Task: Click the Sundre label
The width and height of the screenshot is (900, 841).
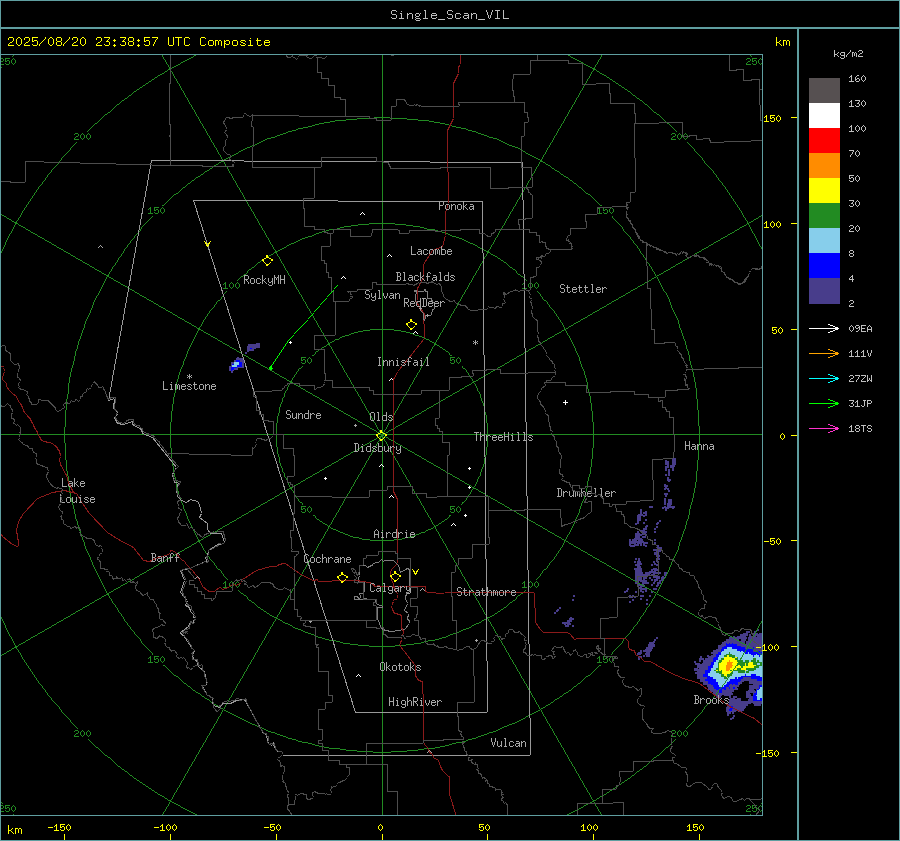Action: click(x=303, y=414)
